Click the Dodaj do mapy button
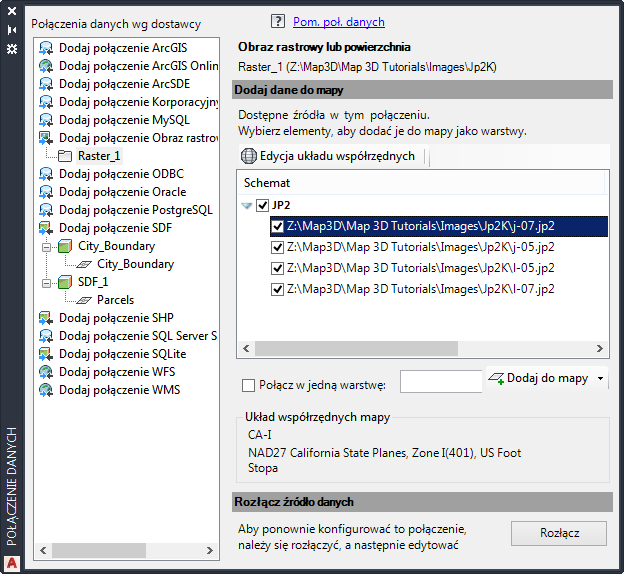 (538, 378)
